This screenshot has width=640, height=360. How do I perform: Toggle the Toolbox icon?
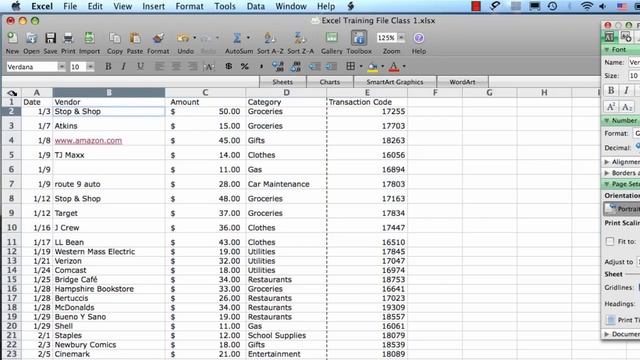[x=359, y=38]
